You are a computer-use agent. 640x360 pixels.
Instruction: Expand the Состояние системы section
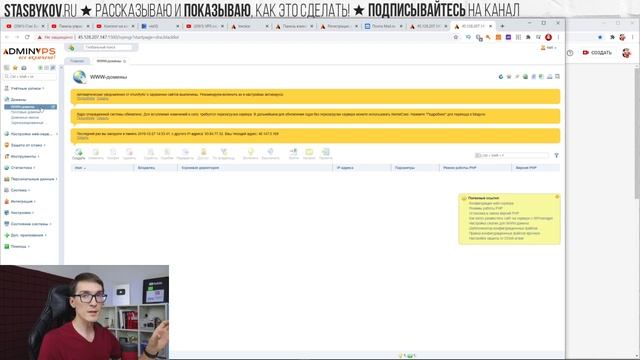28,224
